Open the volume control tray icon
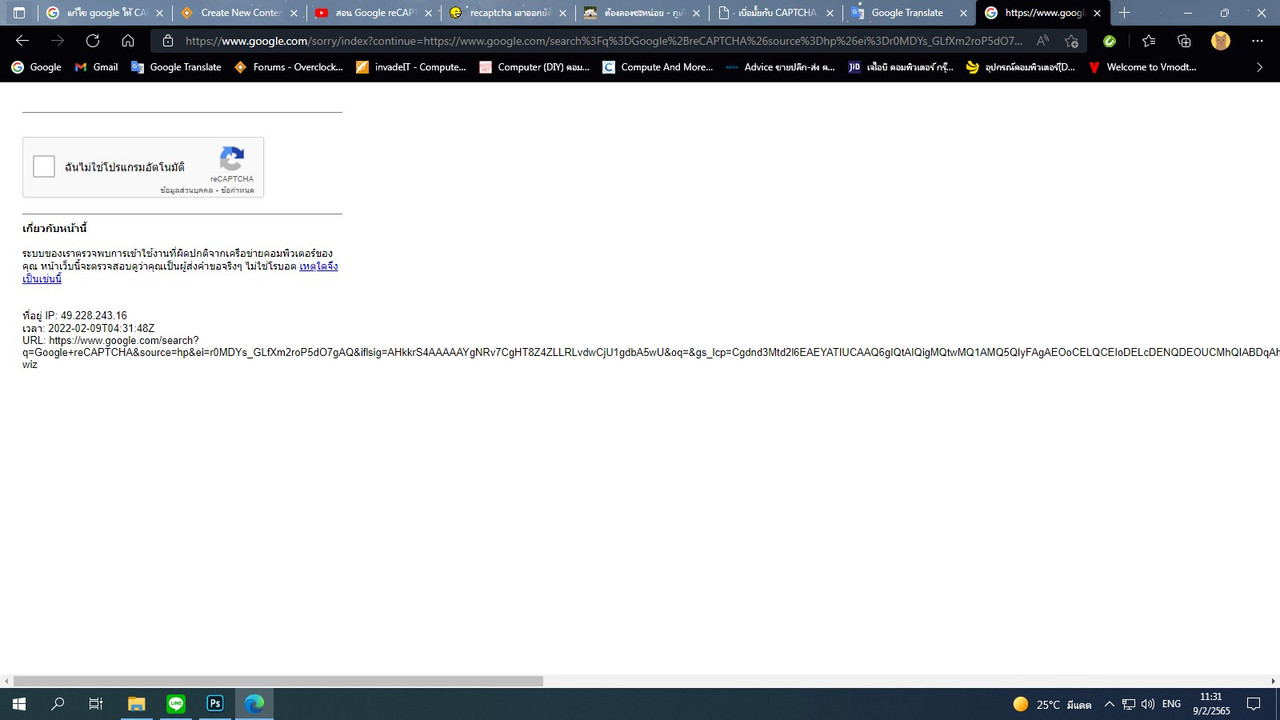Image resolution: width=1280 pixels, height=720 pixels. [1147, 704]
